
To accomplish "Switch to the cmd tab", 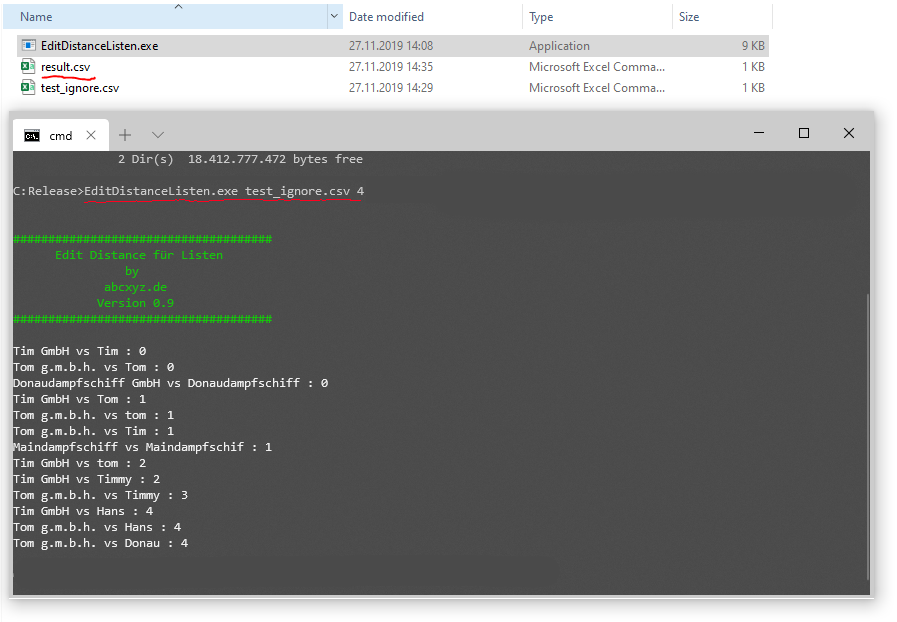I will point(61,135).
